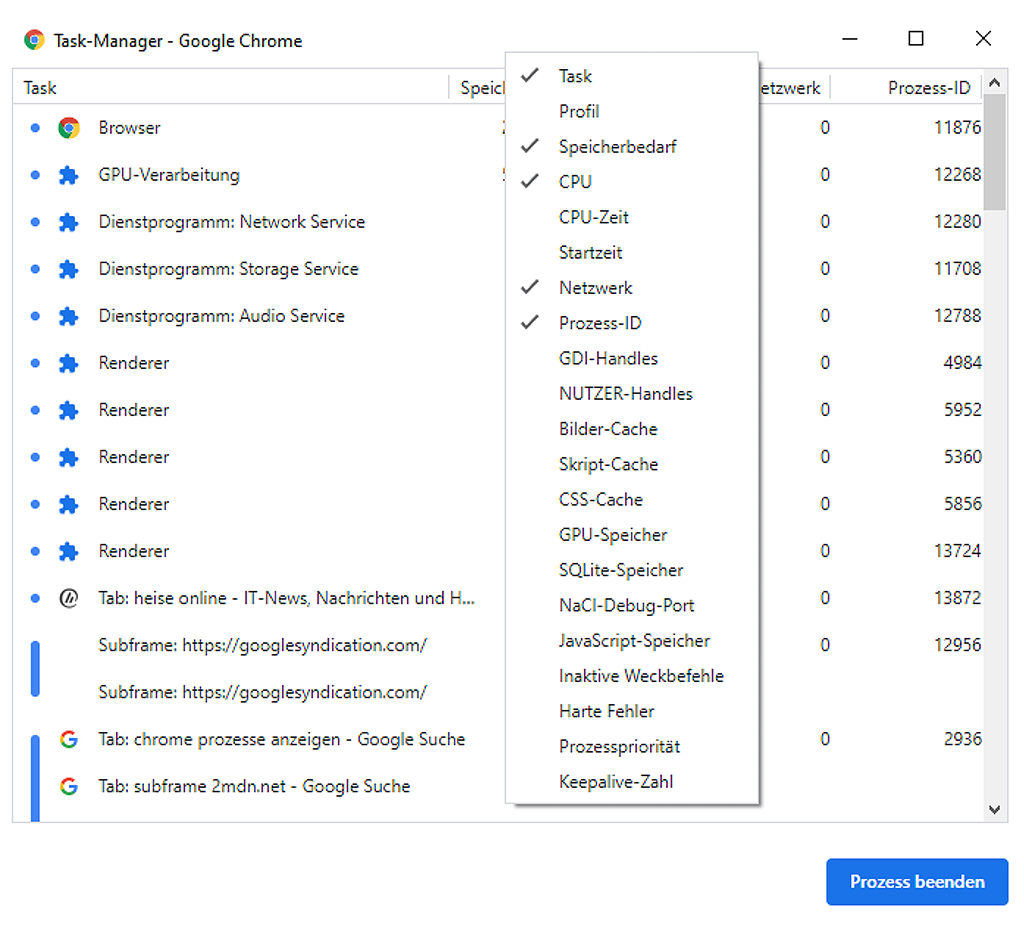Image resolution: width=1024 pixels, height=929 pixels.
Task: Enable the JavaScript-Speicher column
Action: coord(634,641)
